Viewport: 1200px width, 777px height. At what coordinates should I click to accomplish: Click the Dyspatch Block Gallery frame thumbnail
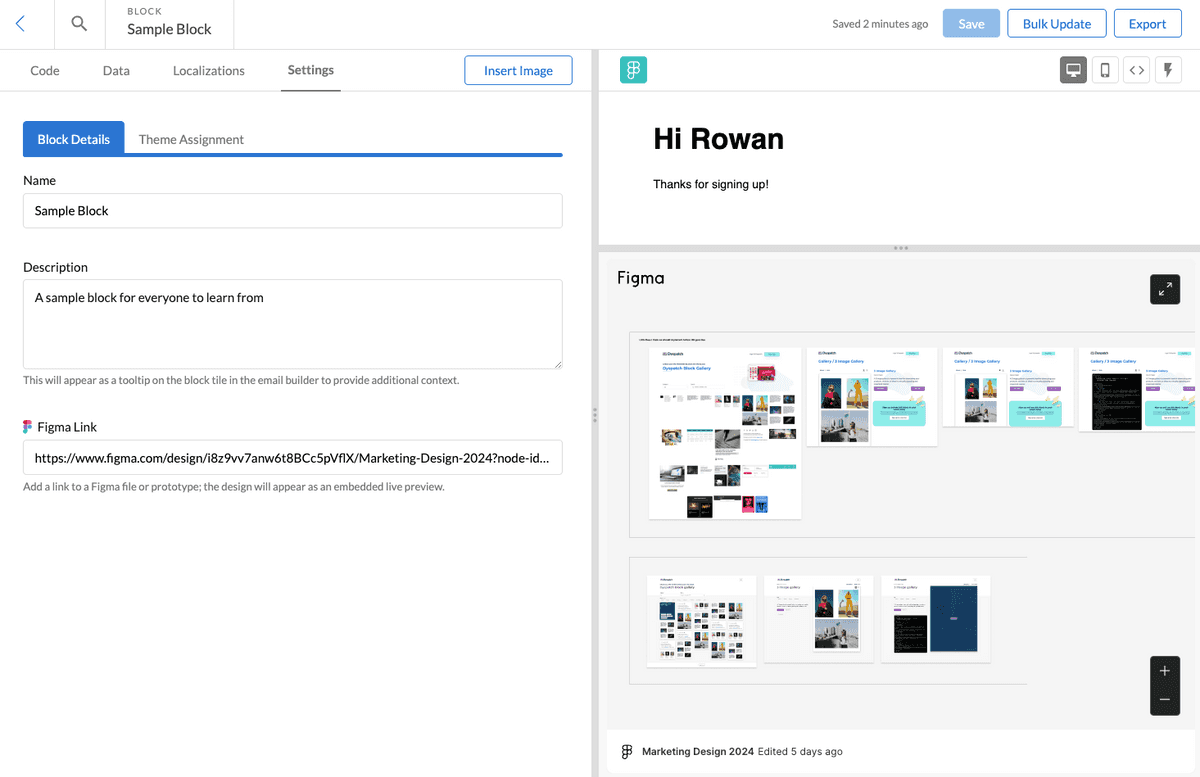725,434
